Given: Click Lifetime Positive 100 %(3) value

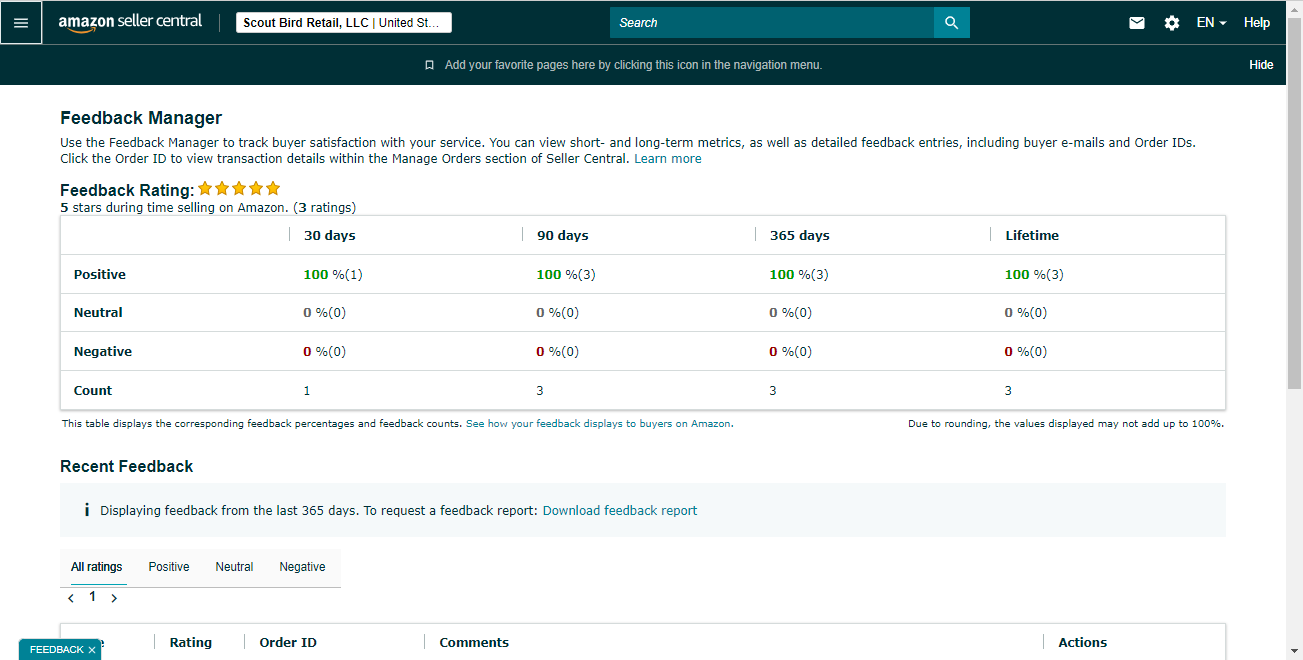Looking at the screenshot, I should [1034, 275].
